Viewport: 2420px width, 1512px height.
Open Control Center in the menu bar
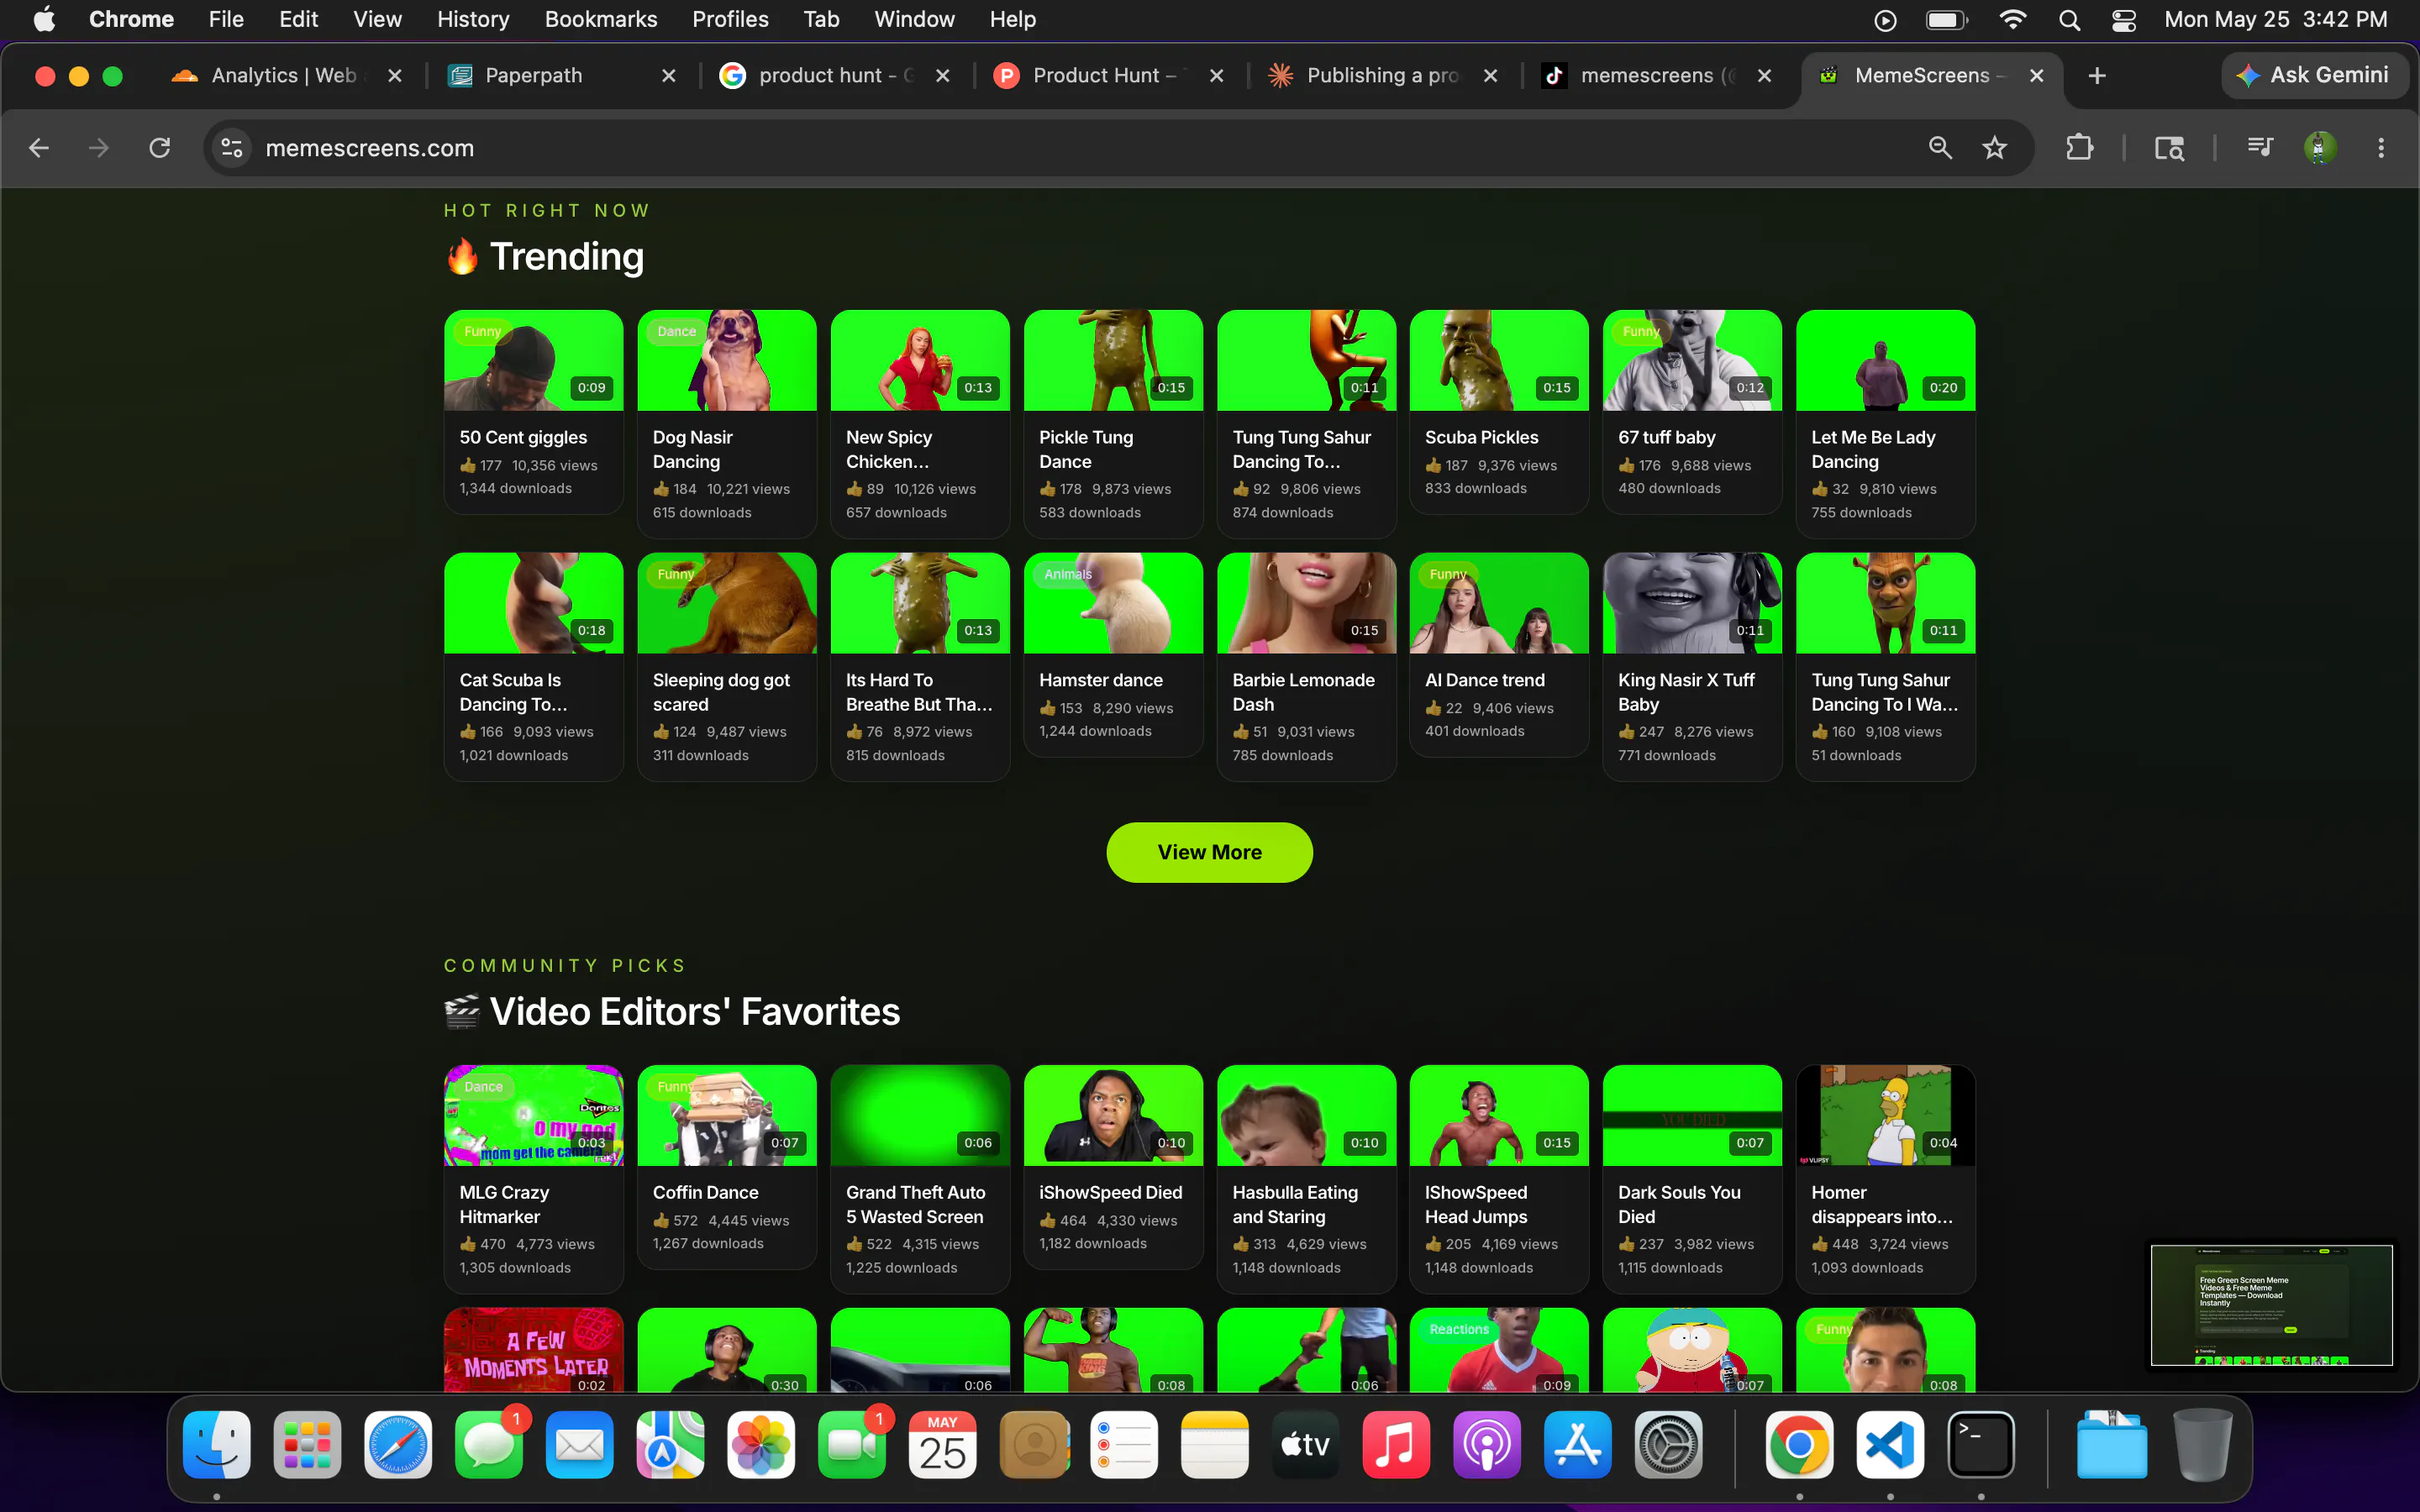[x=2123, y=20]
